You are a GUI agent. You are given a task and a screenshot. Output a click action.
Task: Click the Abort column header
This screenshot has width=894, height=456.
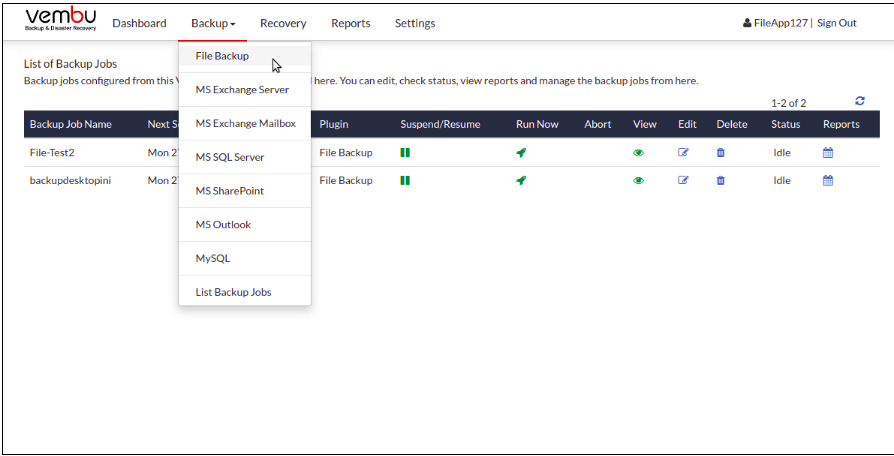pos(598,124)
